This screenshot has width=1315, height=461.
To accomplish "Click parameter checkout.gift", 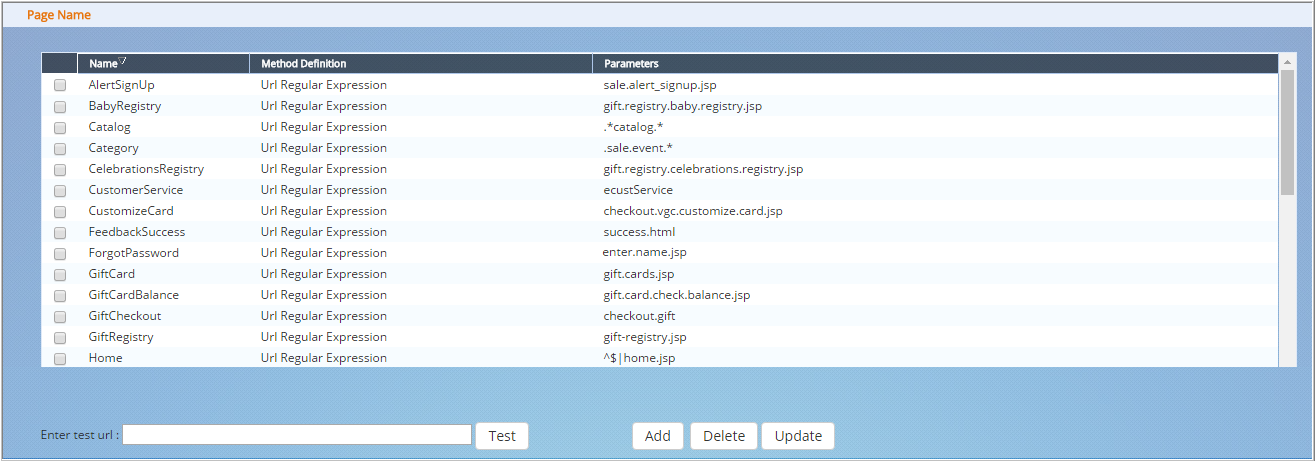I will (x=639, y=316).
